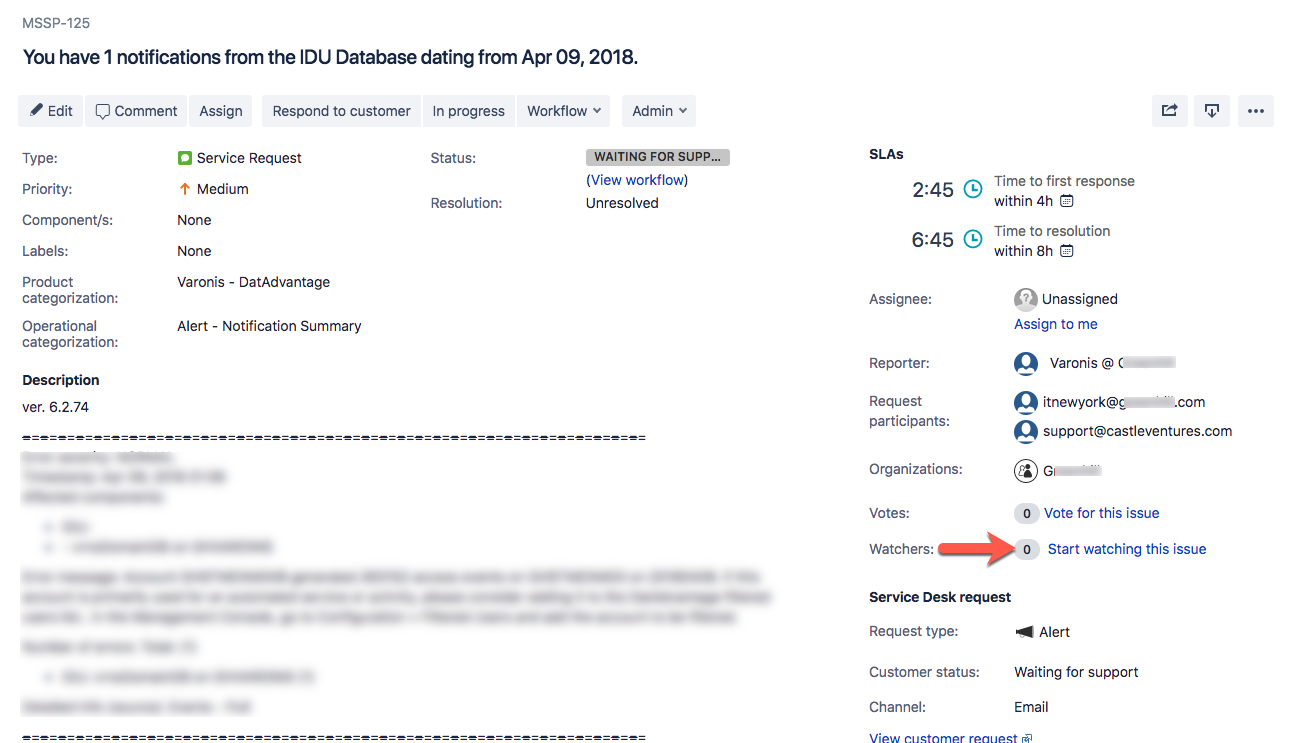
Task: Click support@castleventures.com participant text
Action: tap(1137, 431)
